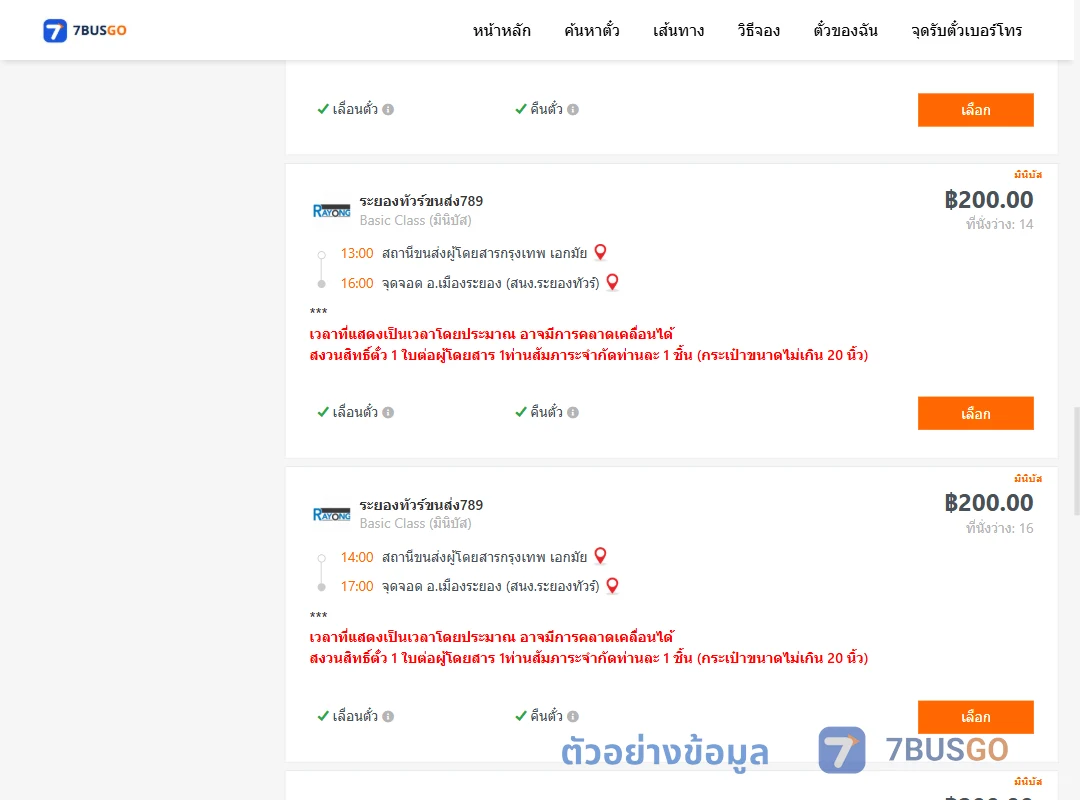1080x800 pixels.
Task: Select the 13:00 trip with เลือก button
Action: [975, 413]
